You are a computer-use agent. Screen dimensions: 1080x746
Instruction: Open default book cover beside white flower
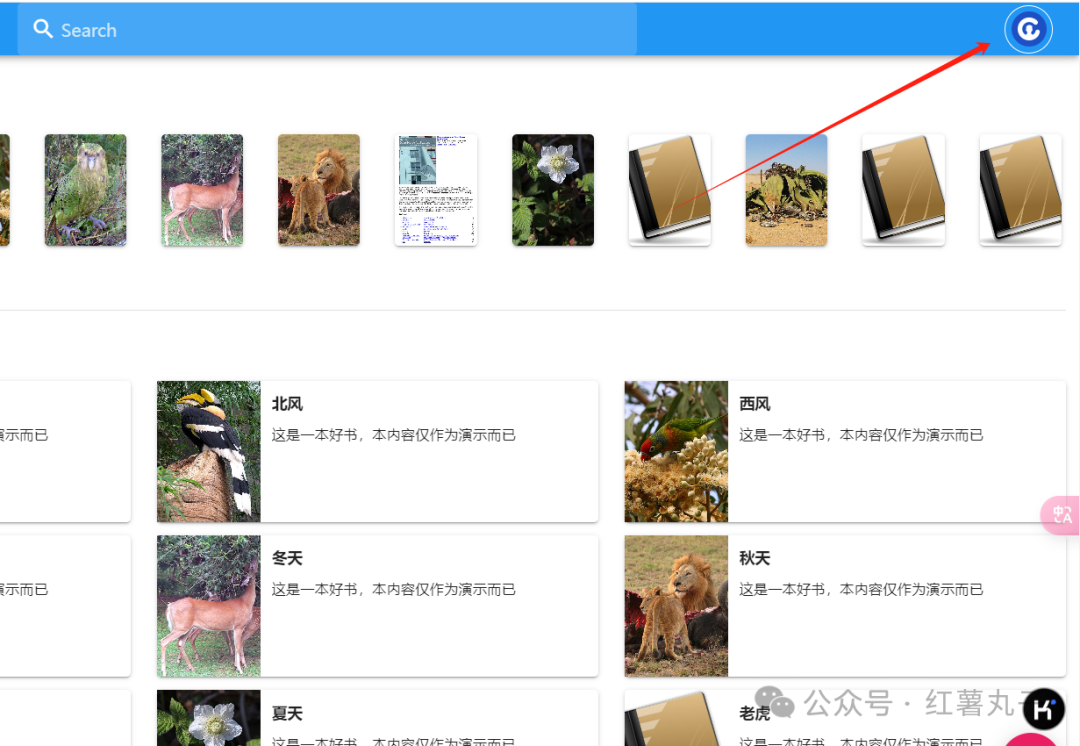[669, 190]
